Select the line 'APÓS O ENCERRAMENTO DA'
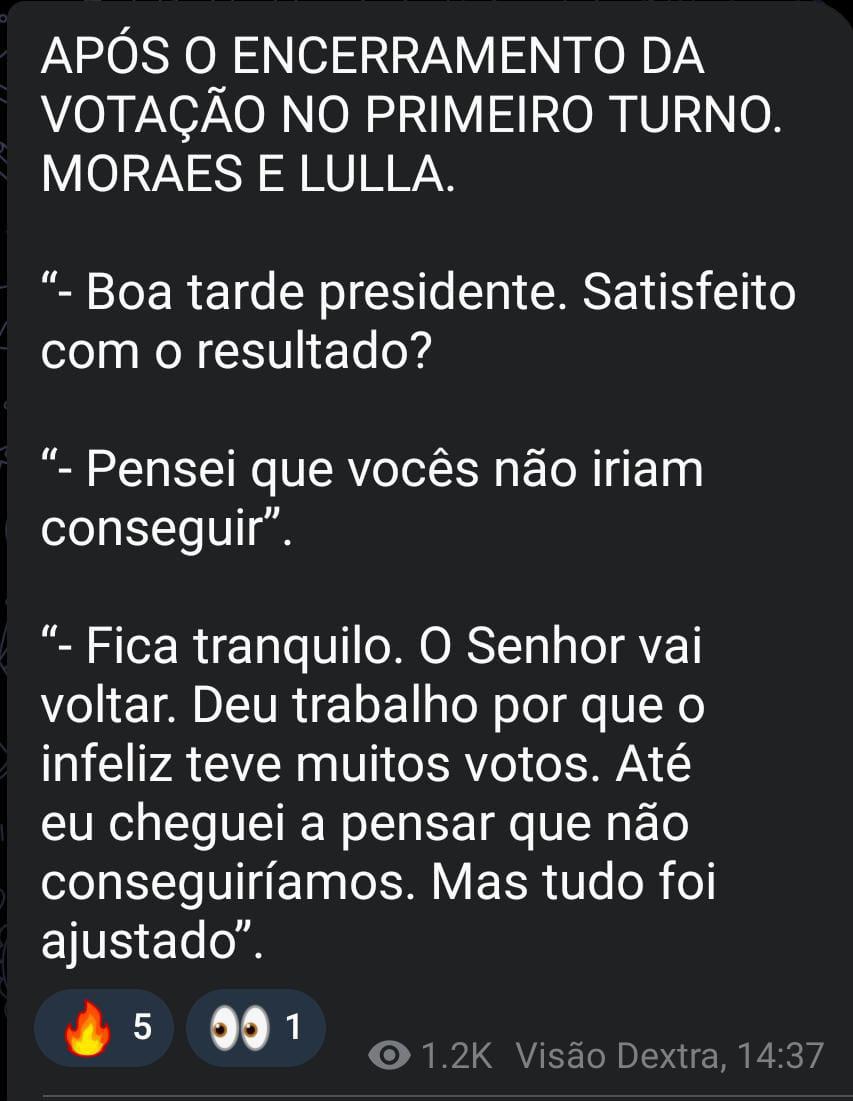 (373, 54)
